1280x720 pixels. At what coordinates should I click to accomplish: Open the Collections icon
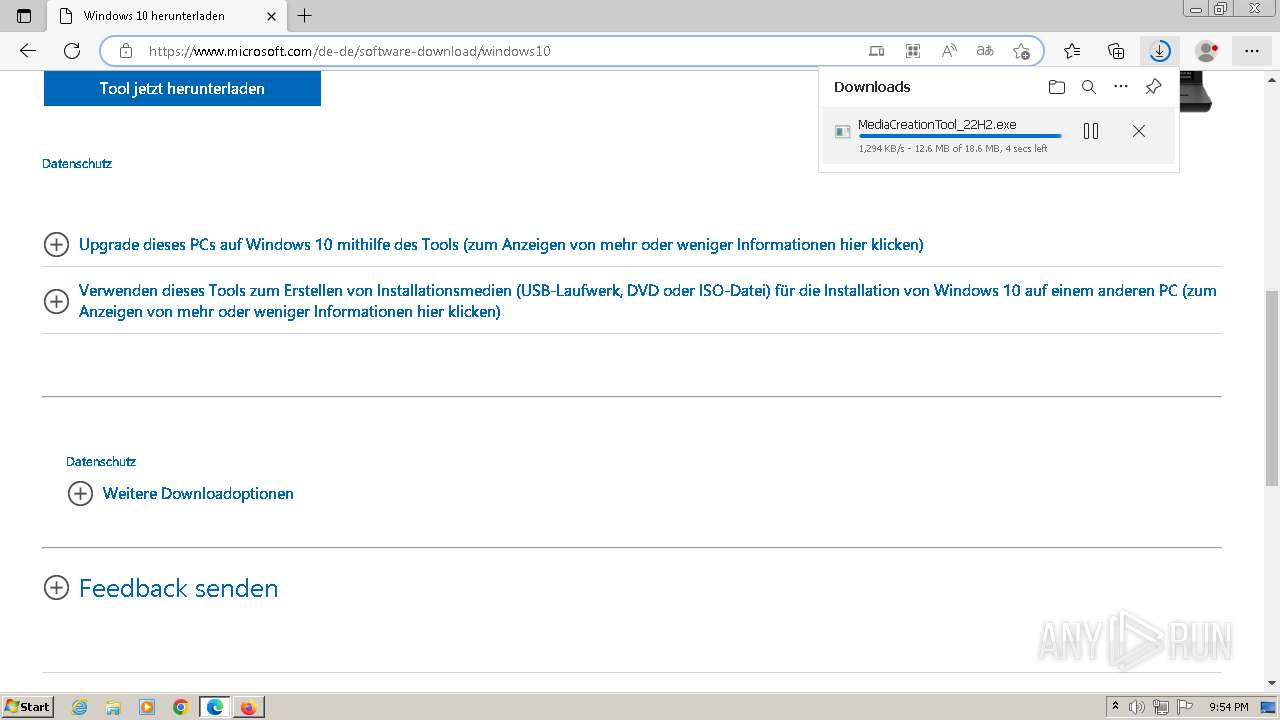click(x=1116, y=51)
